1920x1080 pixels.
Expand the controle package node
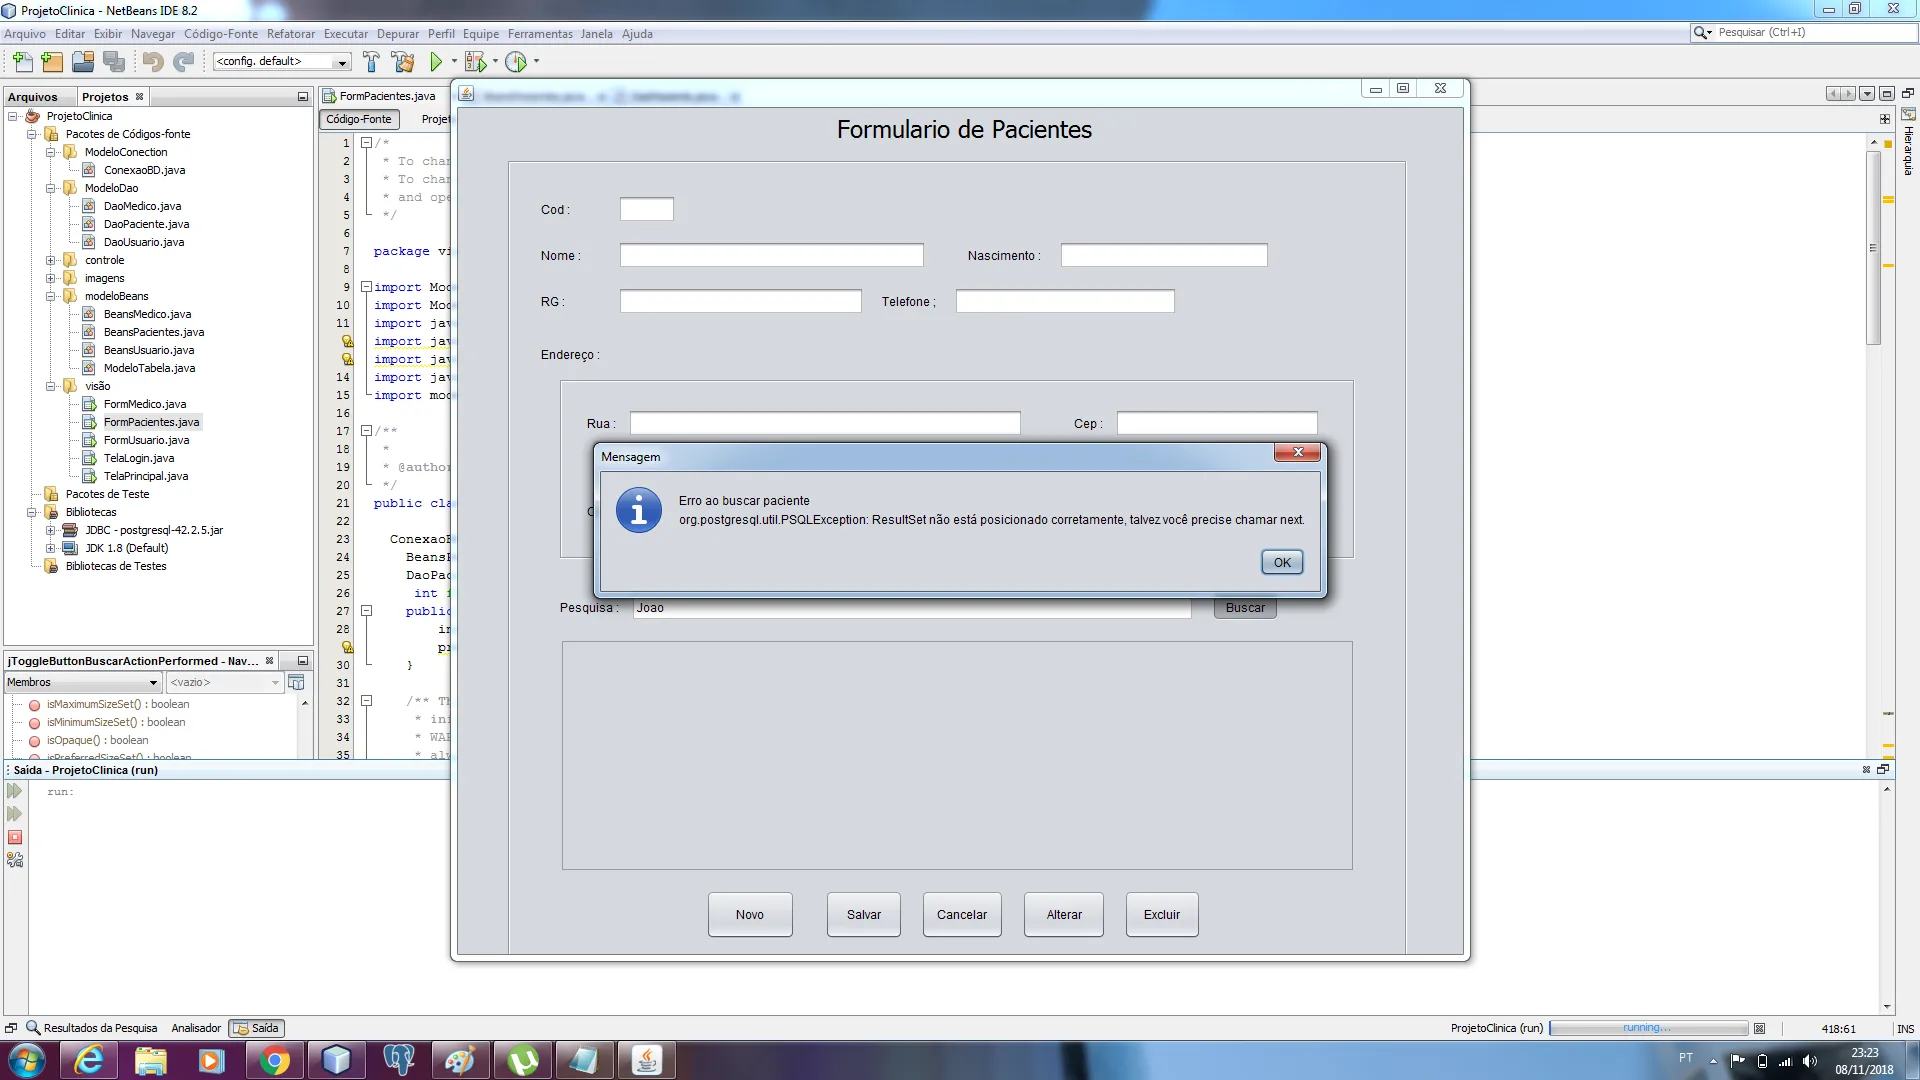[x=51, y=260]
